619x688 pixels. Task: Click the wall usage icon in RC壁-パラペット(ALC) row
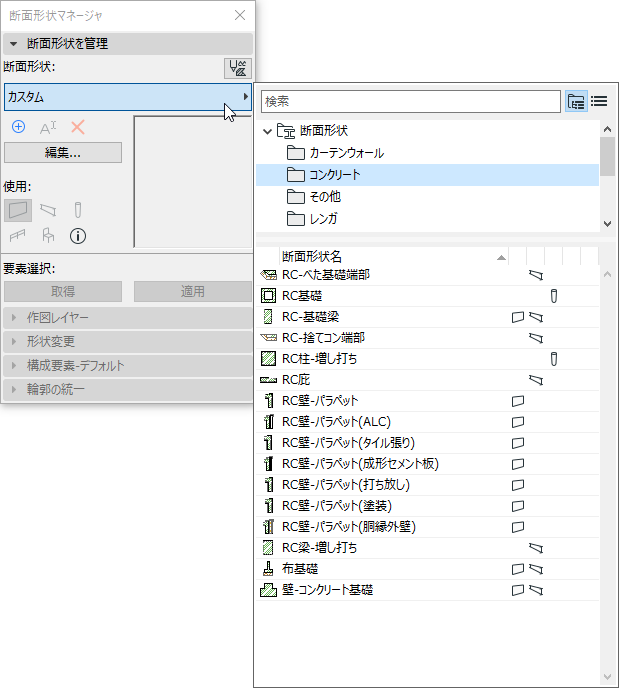point(518,422)
